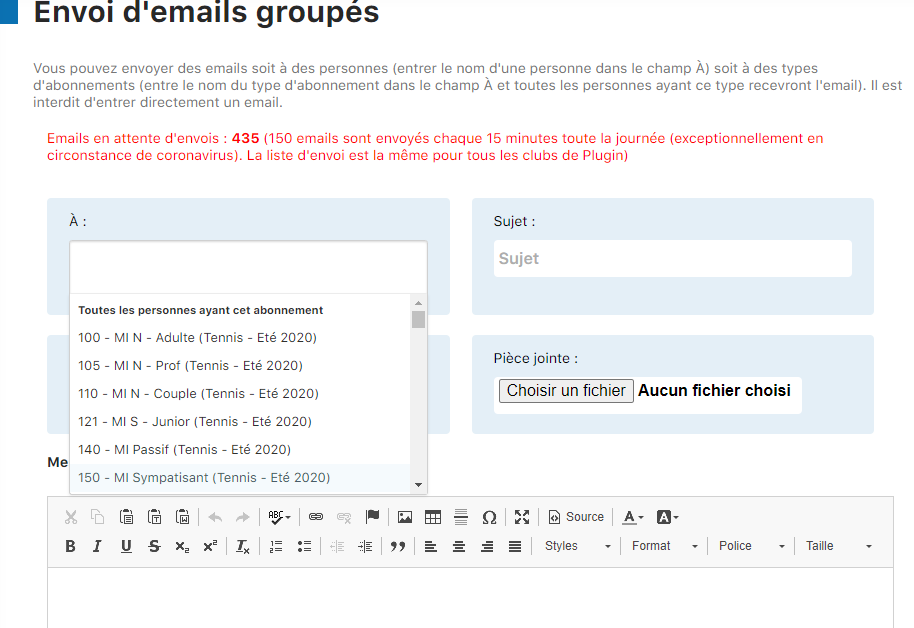914x628 pixels.
Task: Insert a hyperlink with the Link icon
Action: (x=316, y=517)
